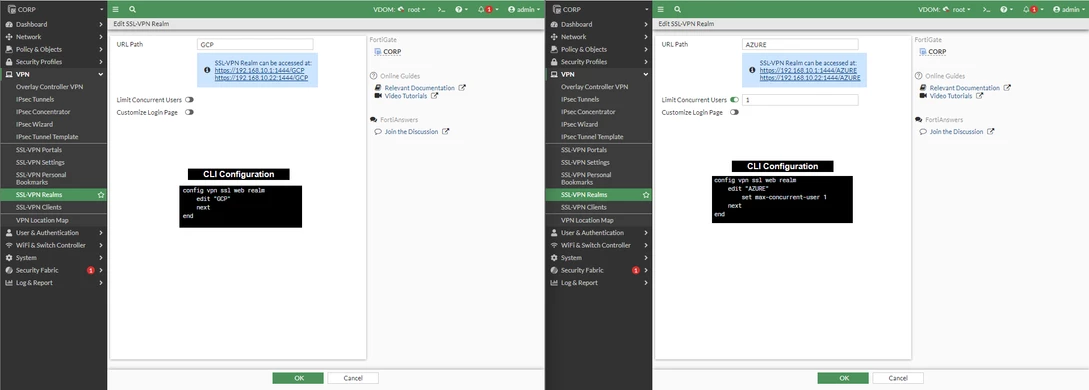Viewport: 1089px width, 390px height.
Task: Expand User & Authentication in GCP window sidebar
Action: point(53,232)
